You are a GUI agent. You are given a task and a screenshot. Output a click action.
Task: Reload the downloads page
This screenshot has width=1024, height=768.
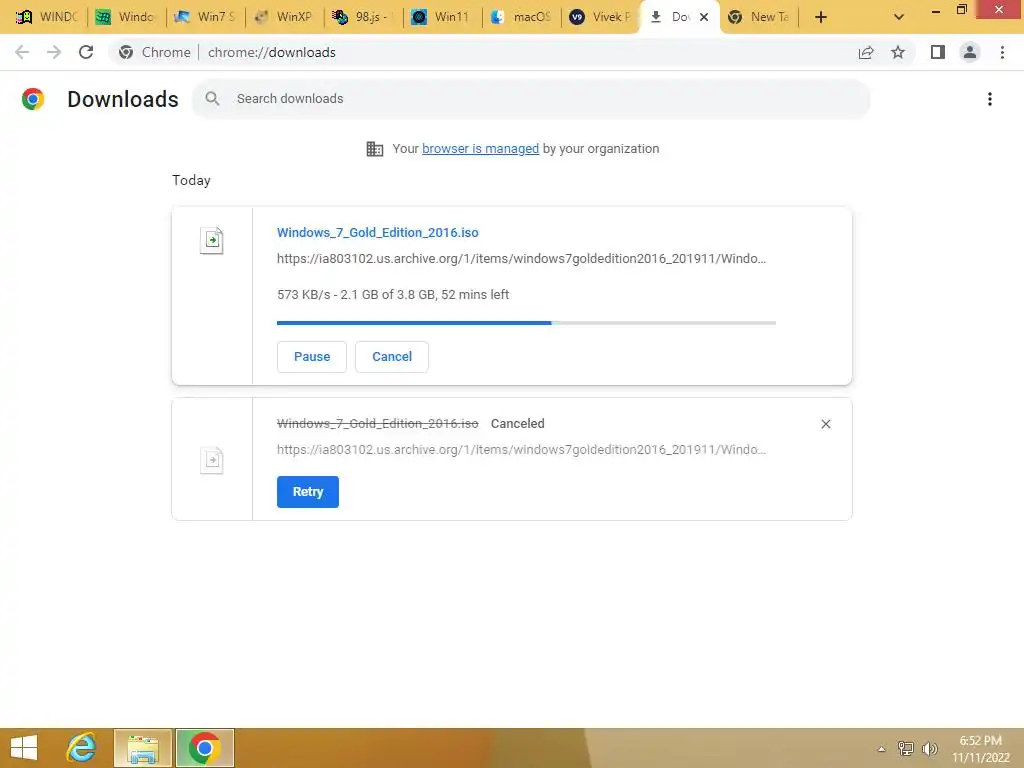point(86,52)
